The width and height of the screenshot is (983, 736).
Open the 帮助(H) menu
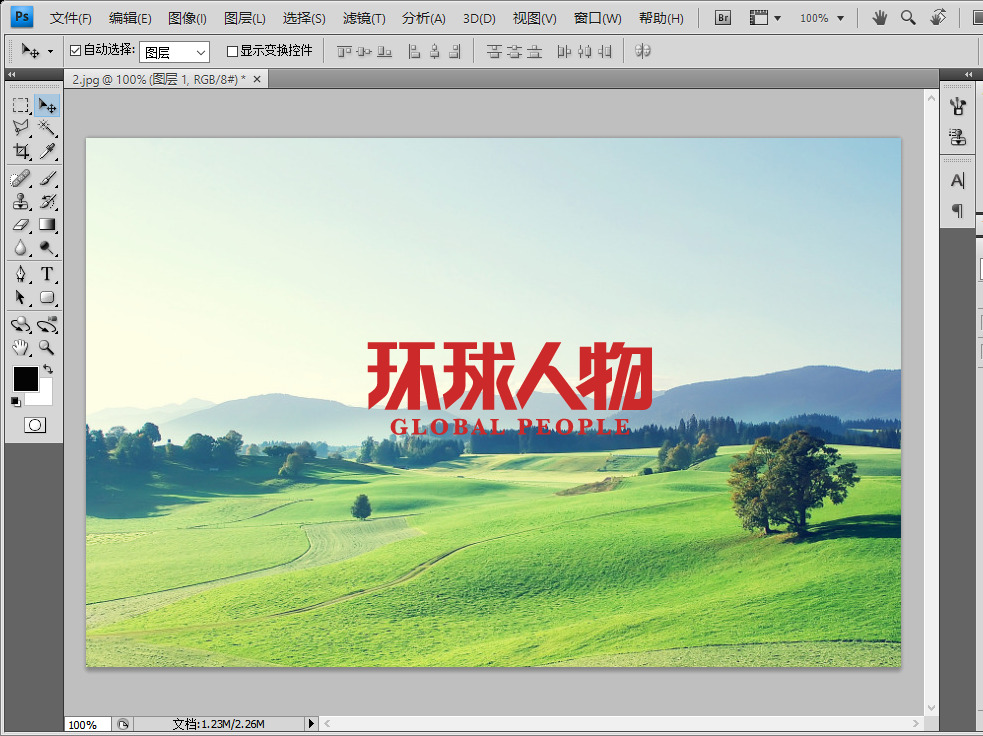coord(661,18)
